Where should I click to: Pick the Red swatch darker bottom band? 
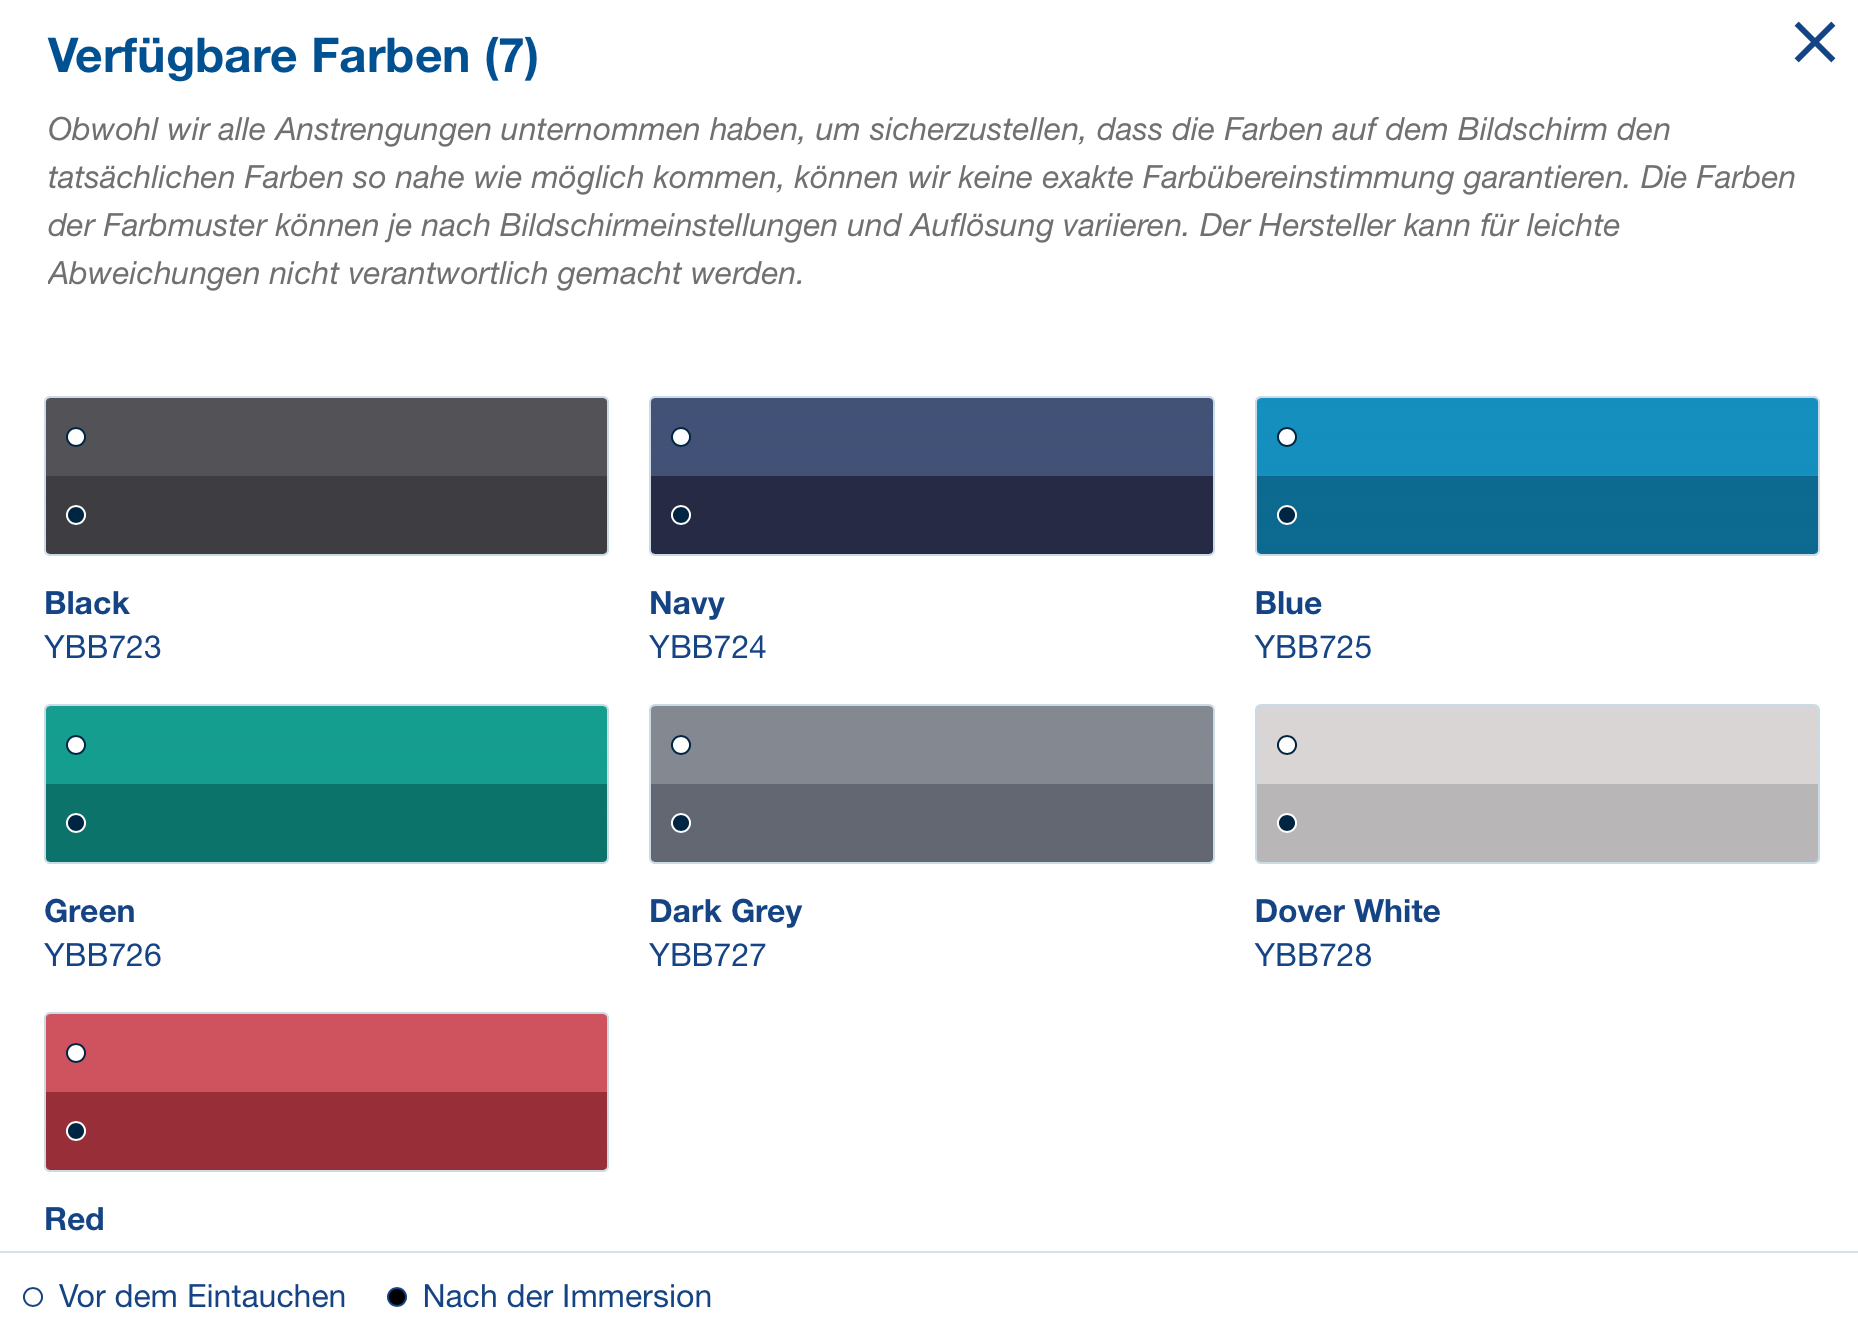coord(326,1131)
